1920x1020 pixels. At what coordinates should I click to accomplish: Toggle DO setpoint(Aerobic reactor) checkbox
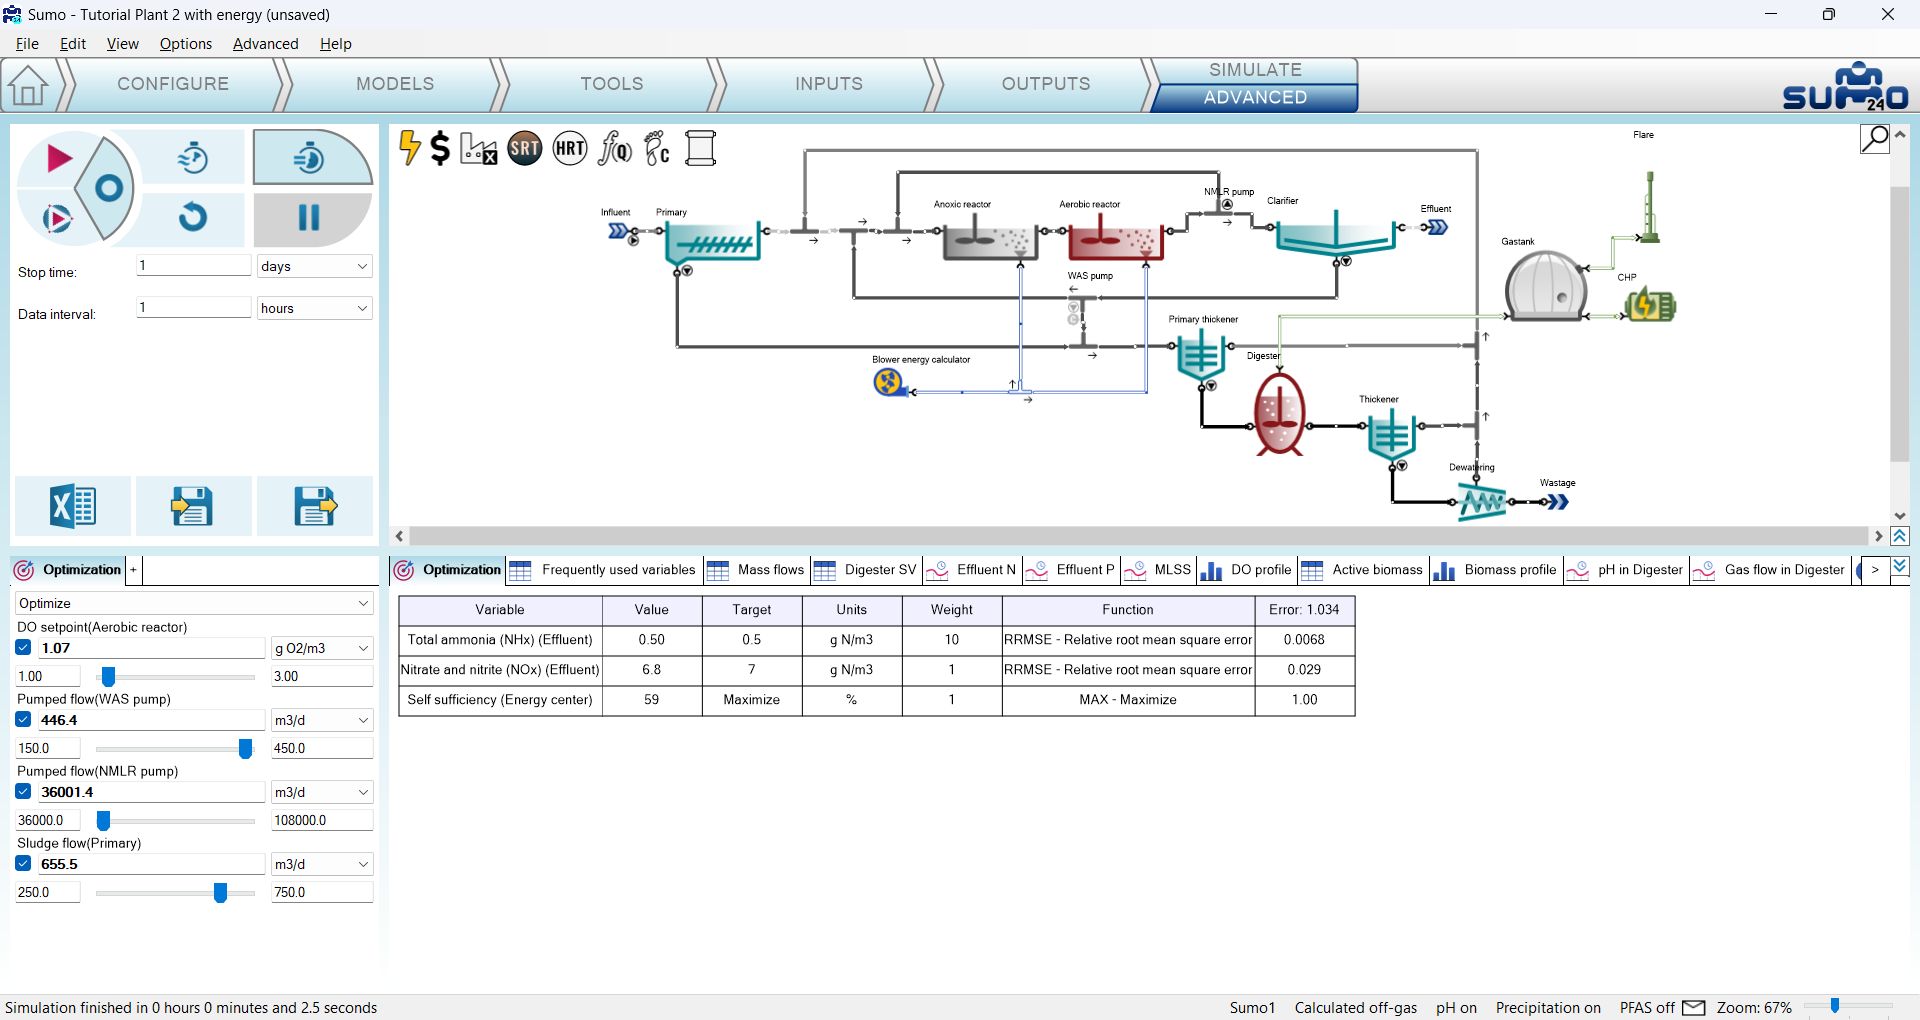[24, 647]
